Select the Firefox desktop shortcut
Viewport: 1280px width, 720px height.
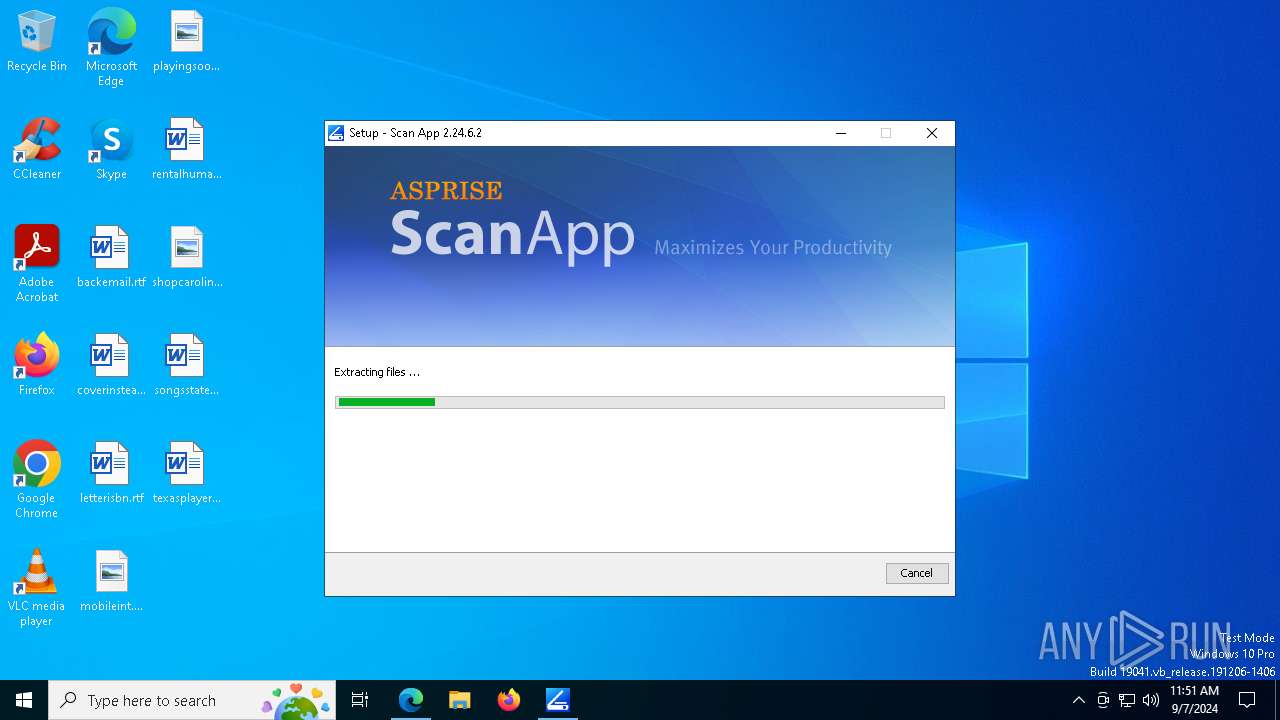pos(37,366)
